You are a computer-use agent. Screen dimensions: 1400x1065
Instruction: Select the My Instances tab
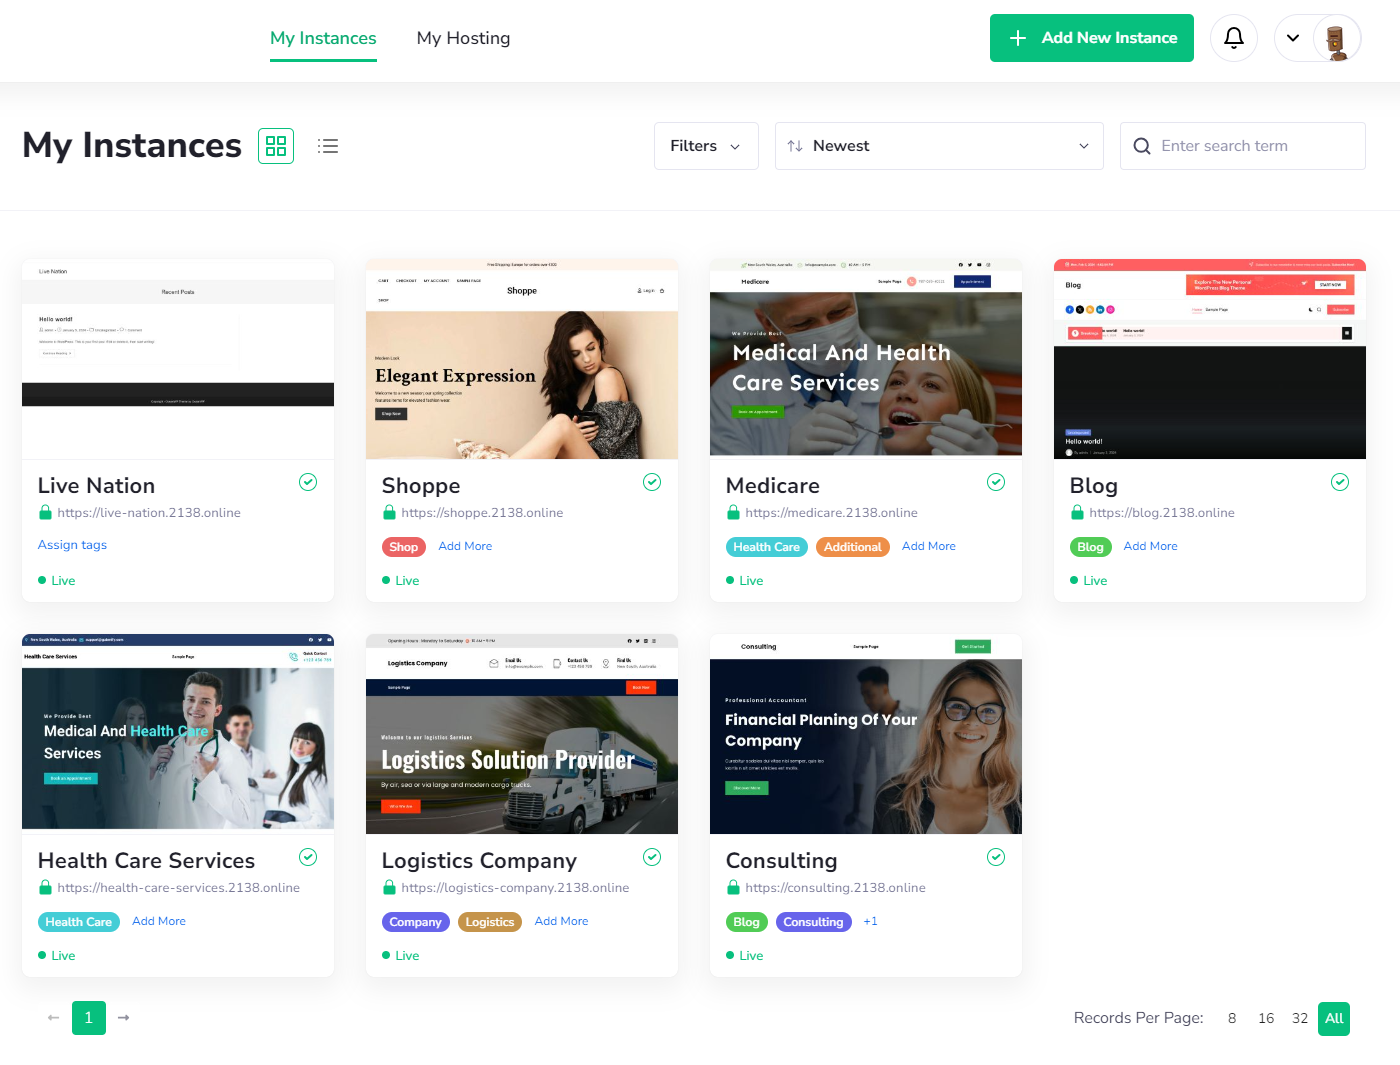[x=323, y=38]
